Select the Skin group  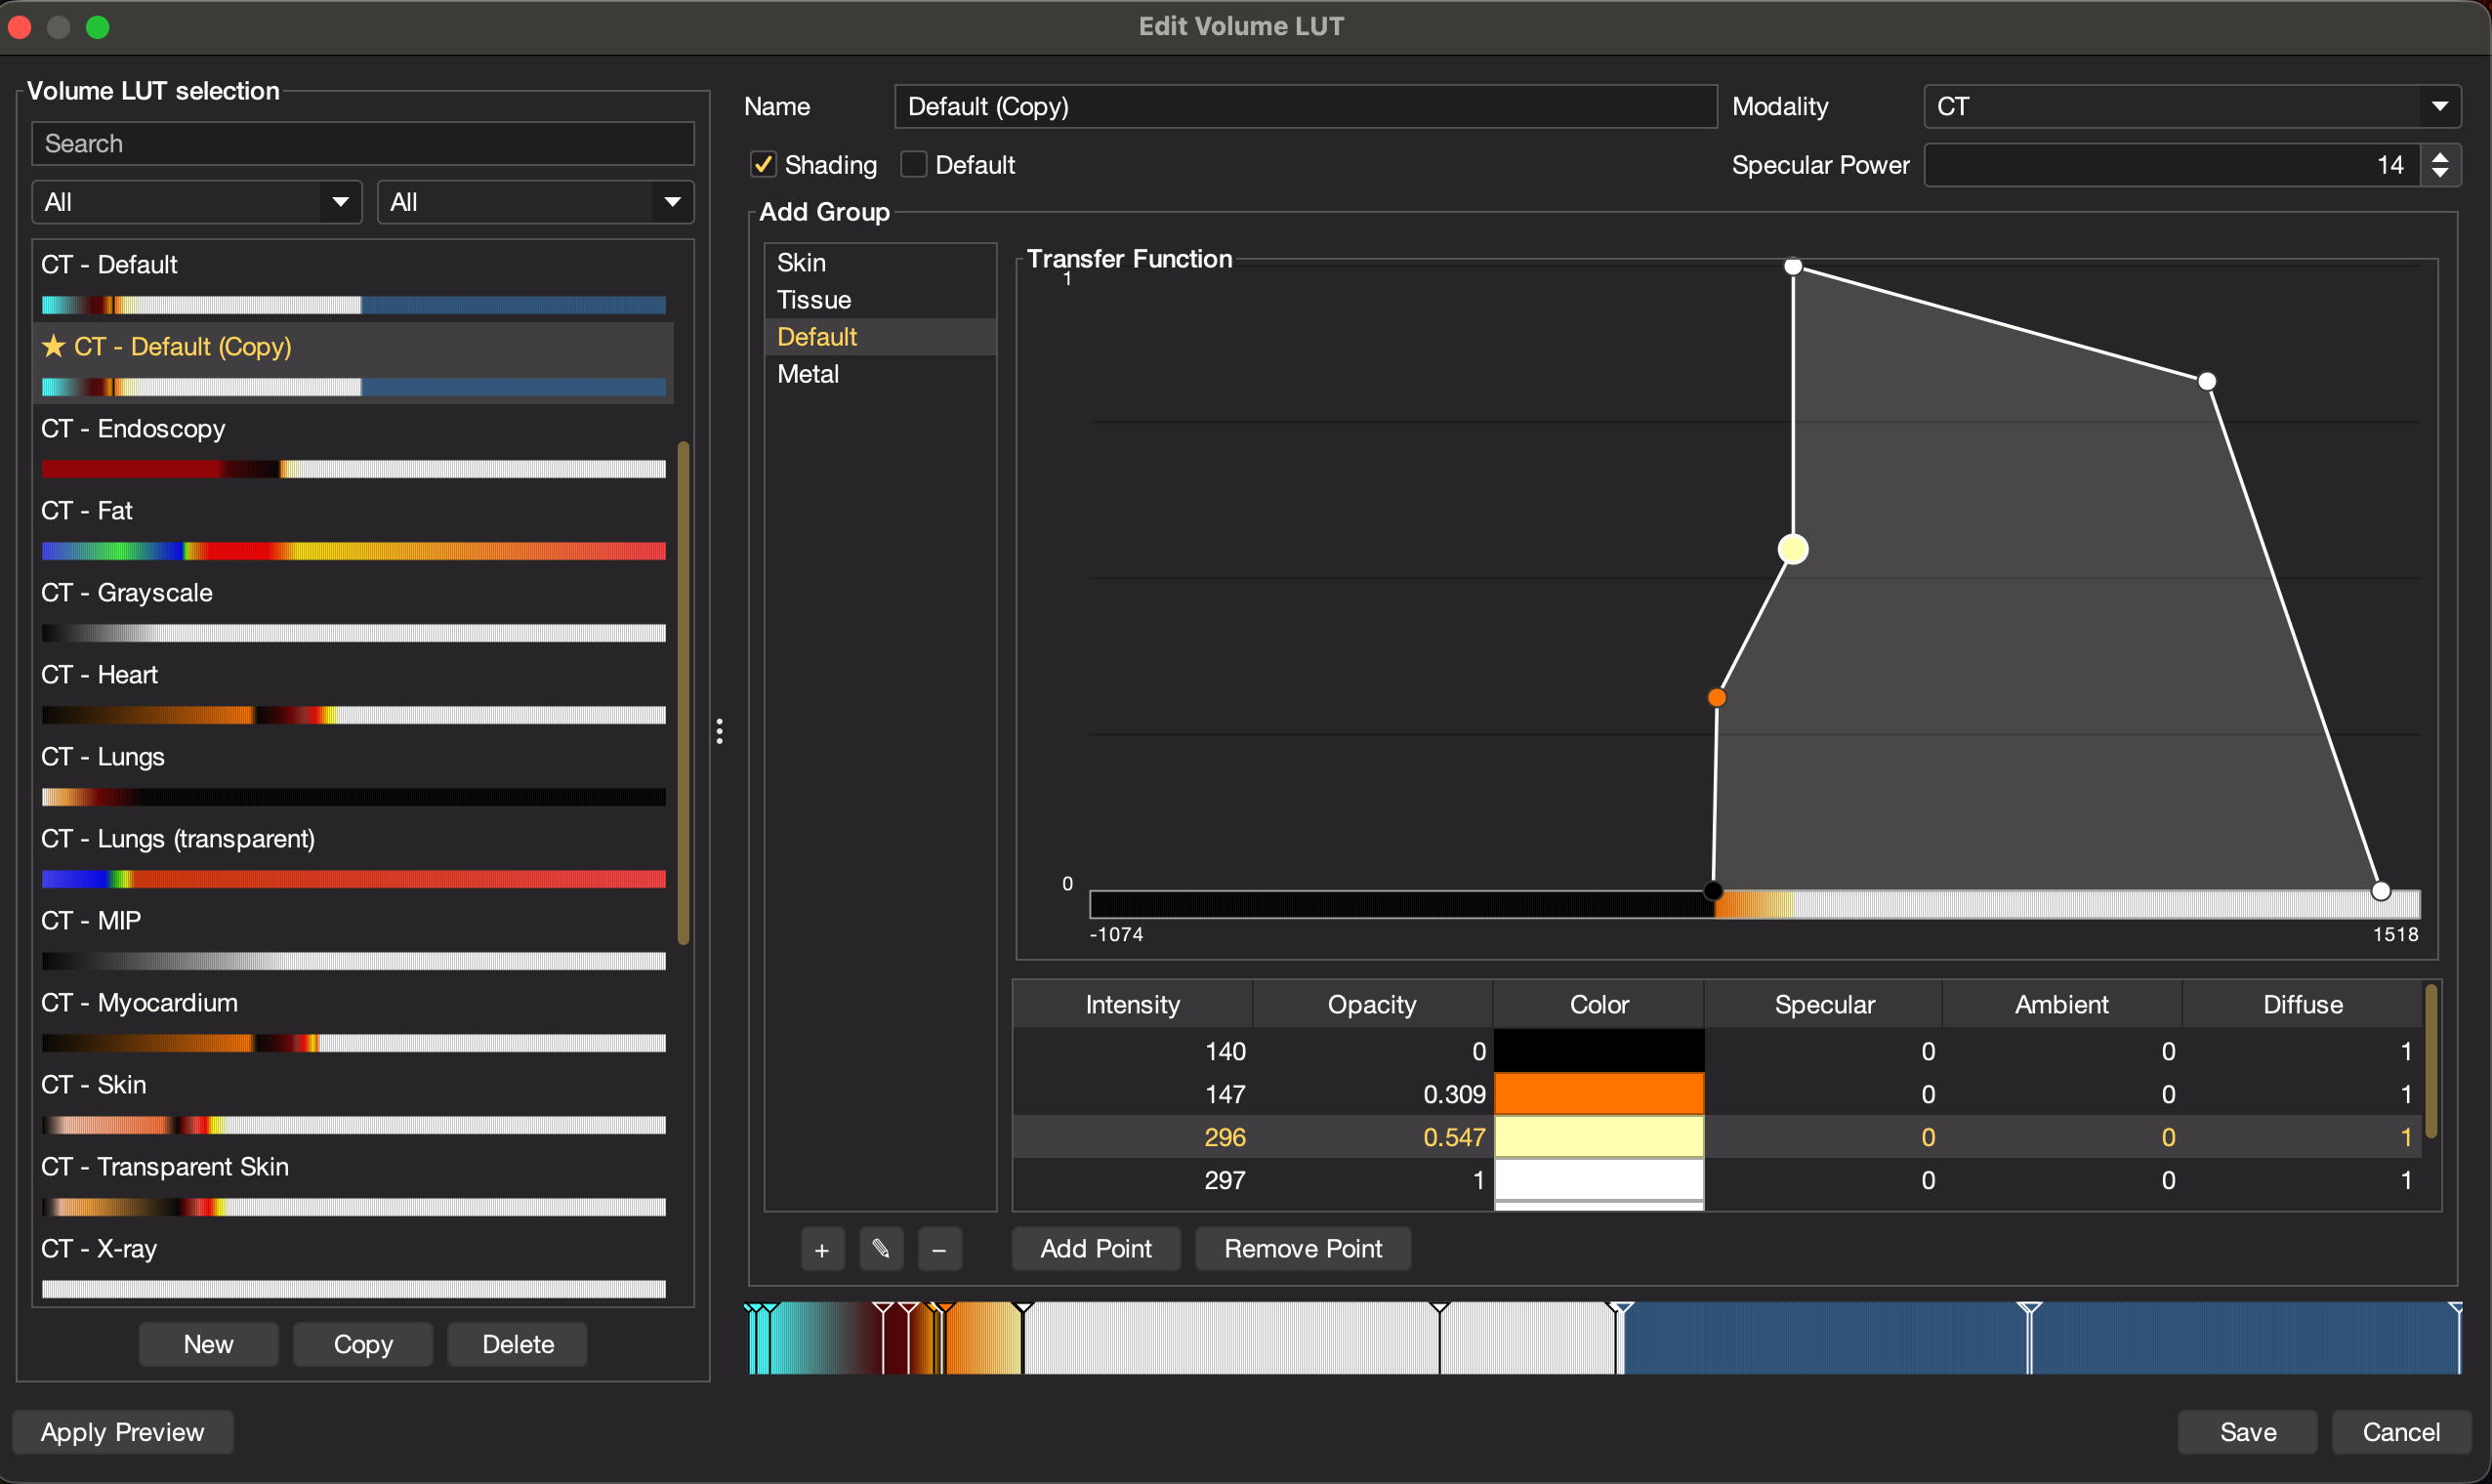point(880,262)
